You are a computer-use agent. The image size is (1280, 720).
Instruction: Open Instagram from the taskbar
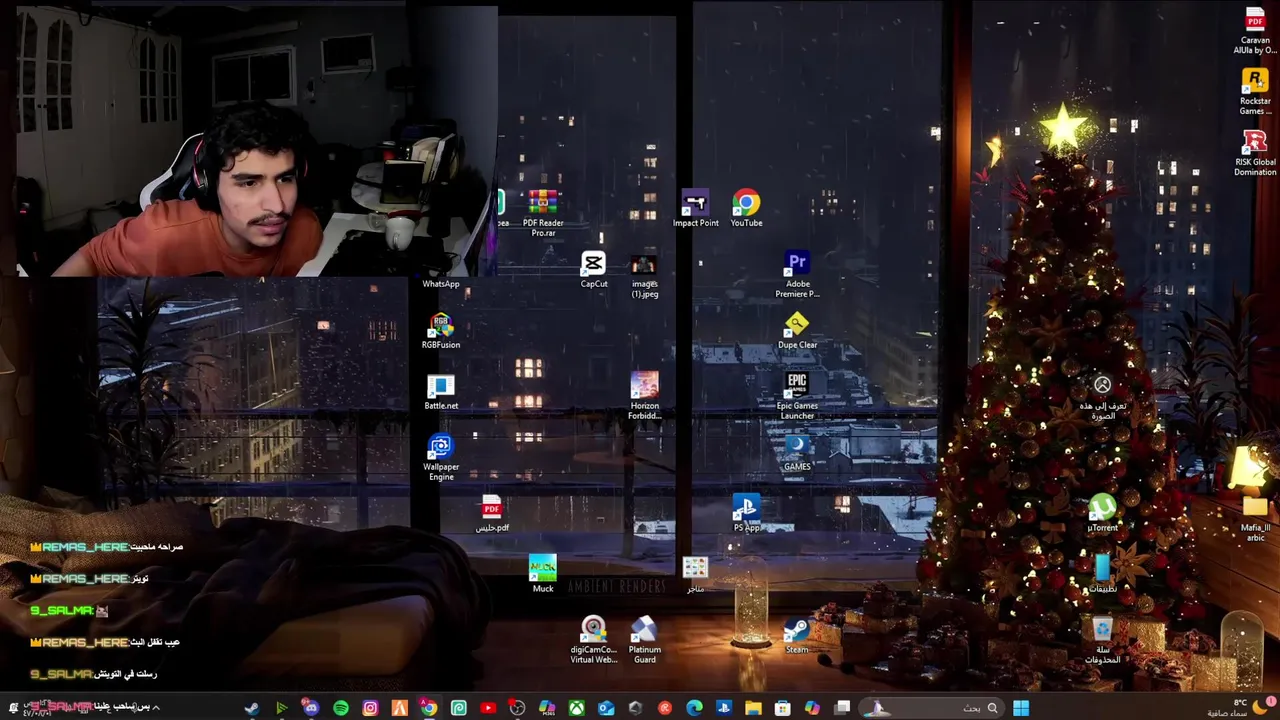370,708
